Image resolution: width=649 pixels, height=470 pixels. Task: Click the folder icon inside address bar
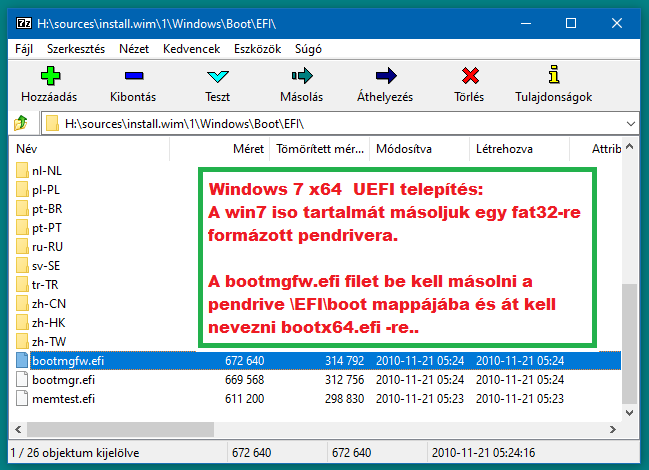point(52,123)
